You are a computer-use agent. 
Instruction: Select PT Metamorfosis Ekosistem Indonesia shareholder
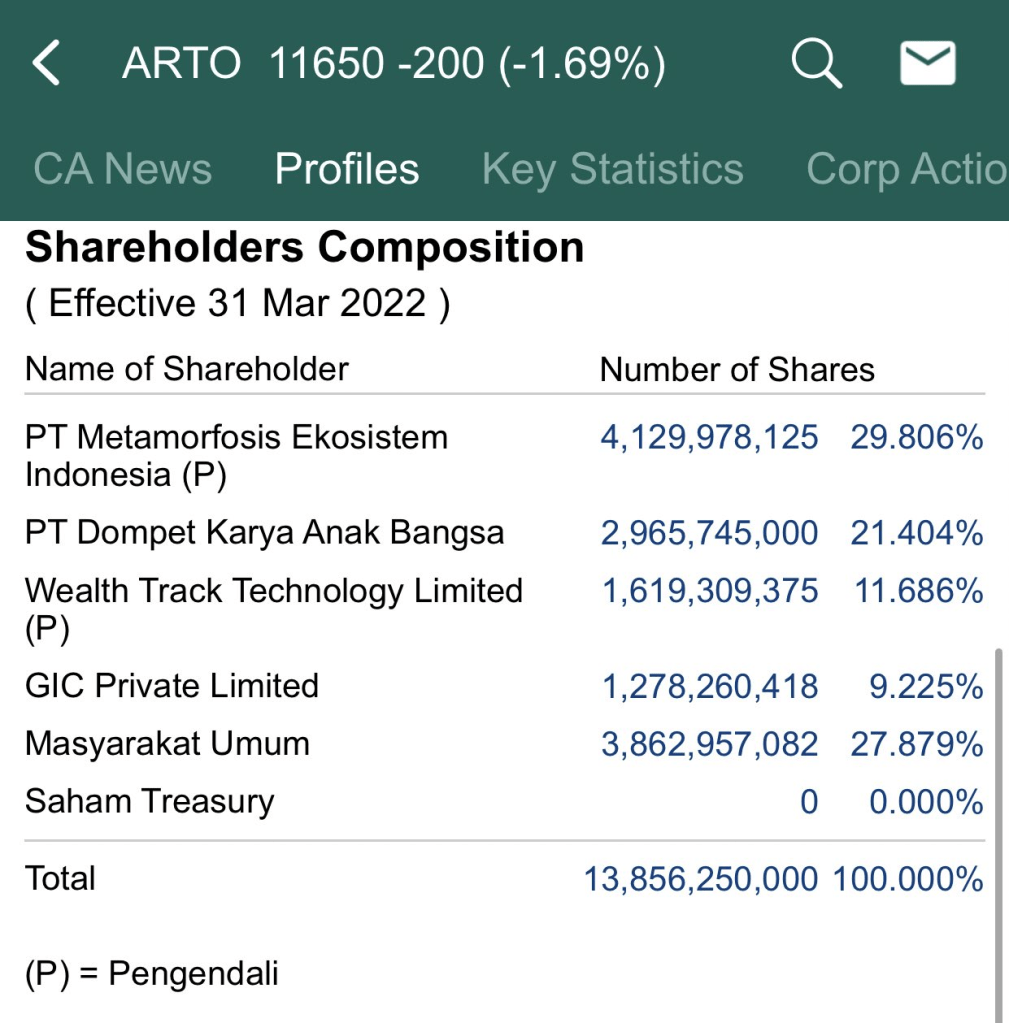coord(236,455)
